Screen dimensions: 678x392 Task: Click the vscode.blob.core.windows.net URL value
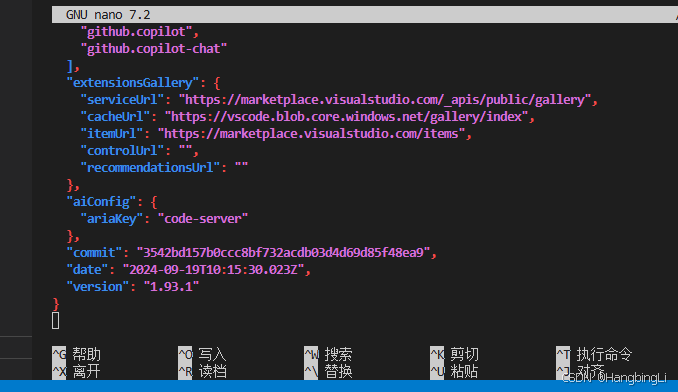(x=346, y=117)
